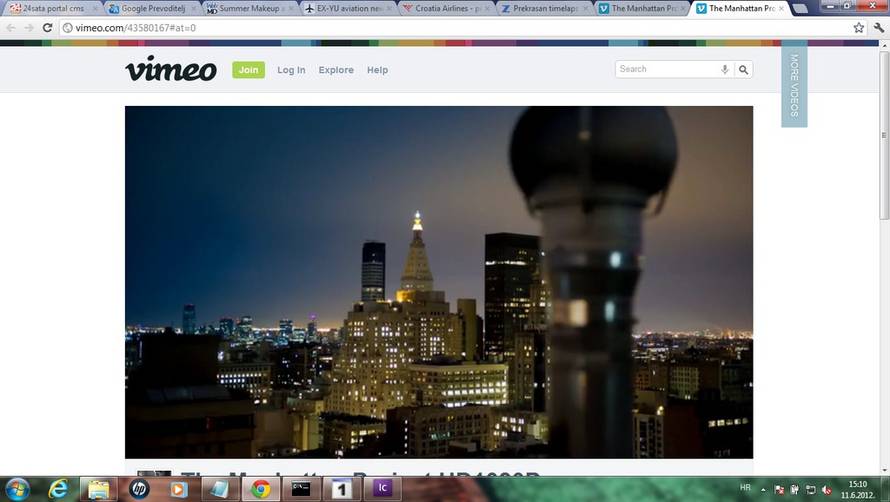Open Chrome wrench settings menu

pyautogui.click(x=879, y=27)
